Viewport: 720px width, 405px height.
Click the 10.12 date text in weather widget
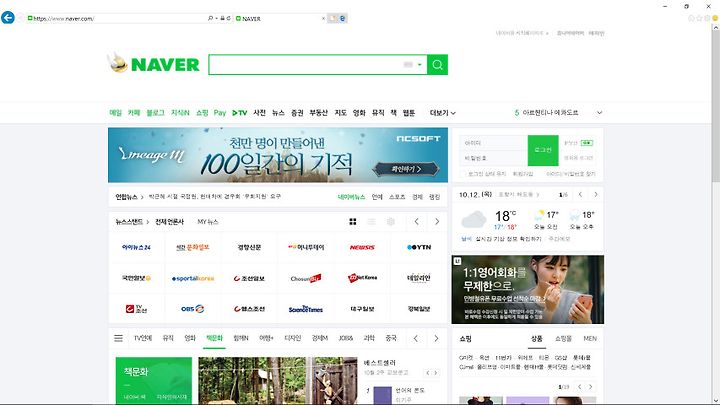point(475,195)
